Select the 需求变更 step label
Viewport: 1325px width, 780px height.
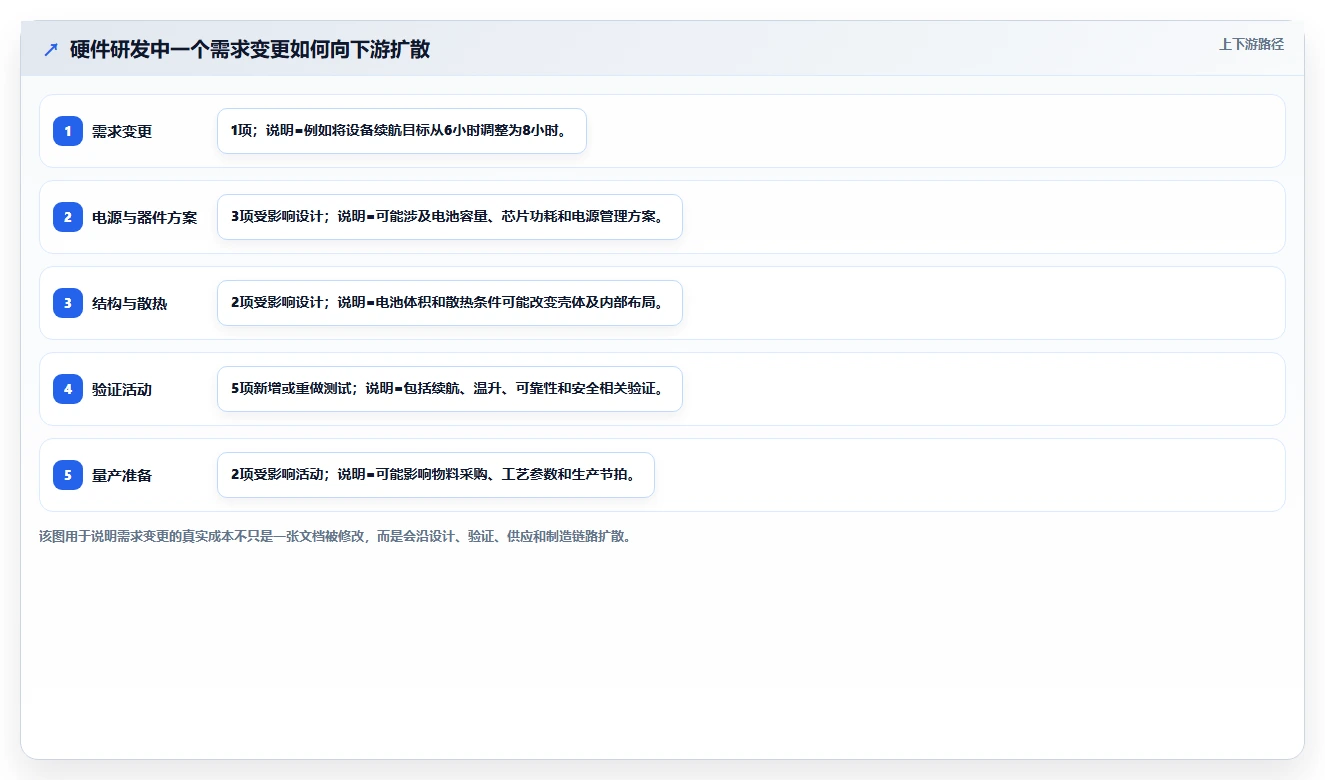[x=122, y=131]
